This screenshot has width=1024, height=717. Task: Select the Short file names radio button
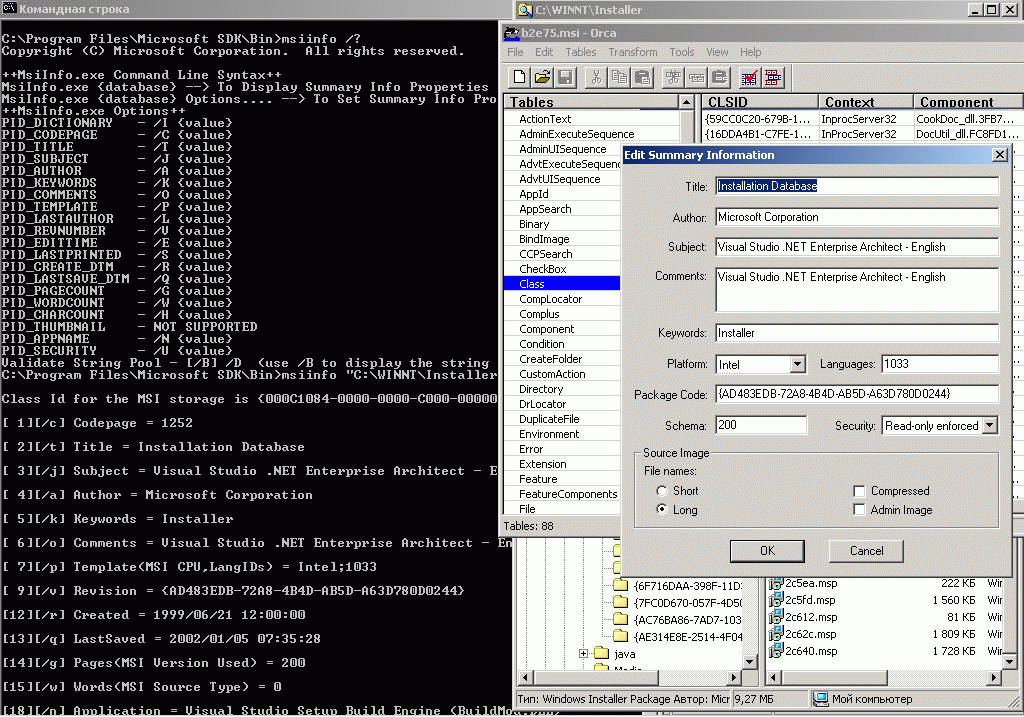click(662, 490)
